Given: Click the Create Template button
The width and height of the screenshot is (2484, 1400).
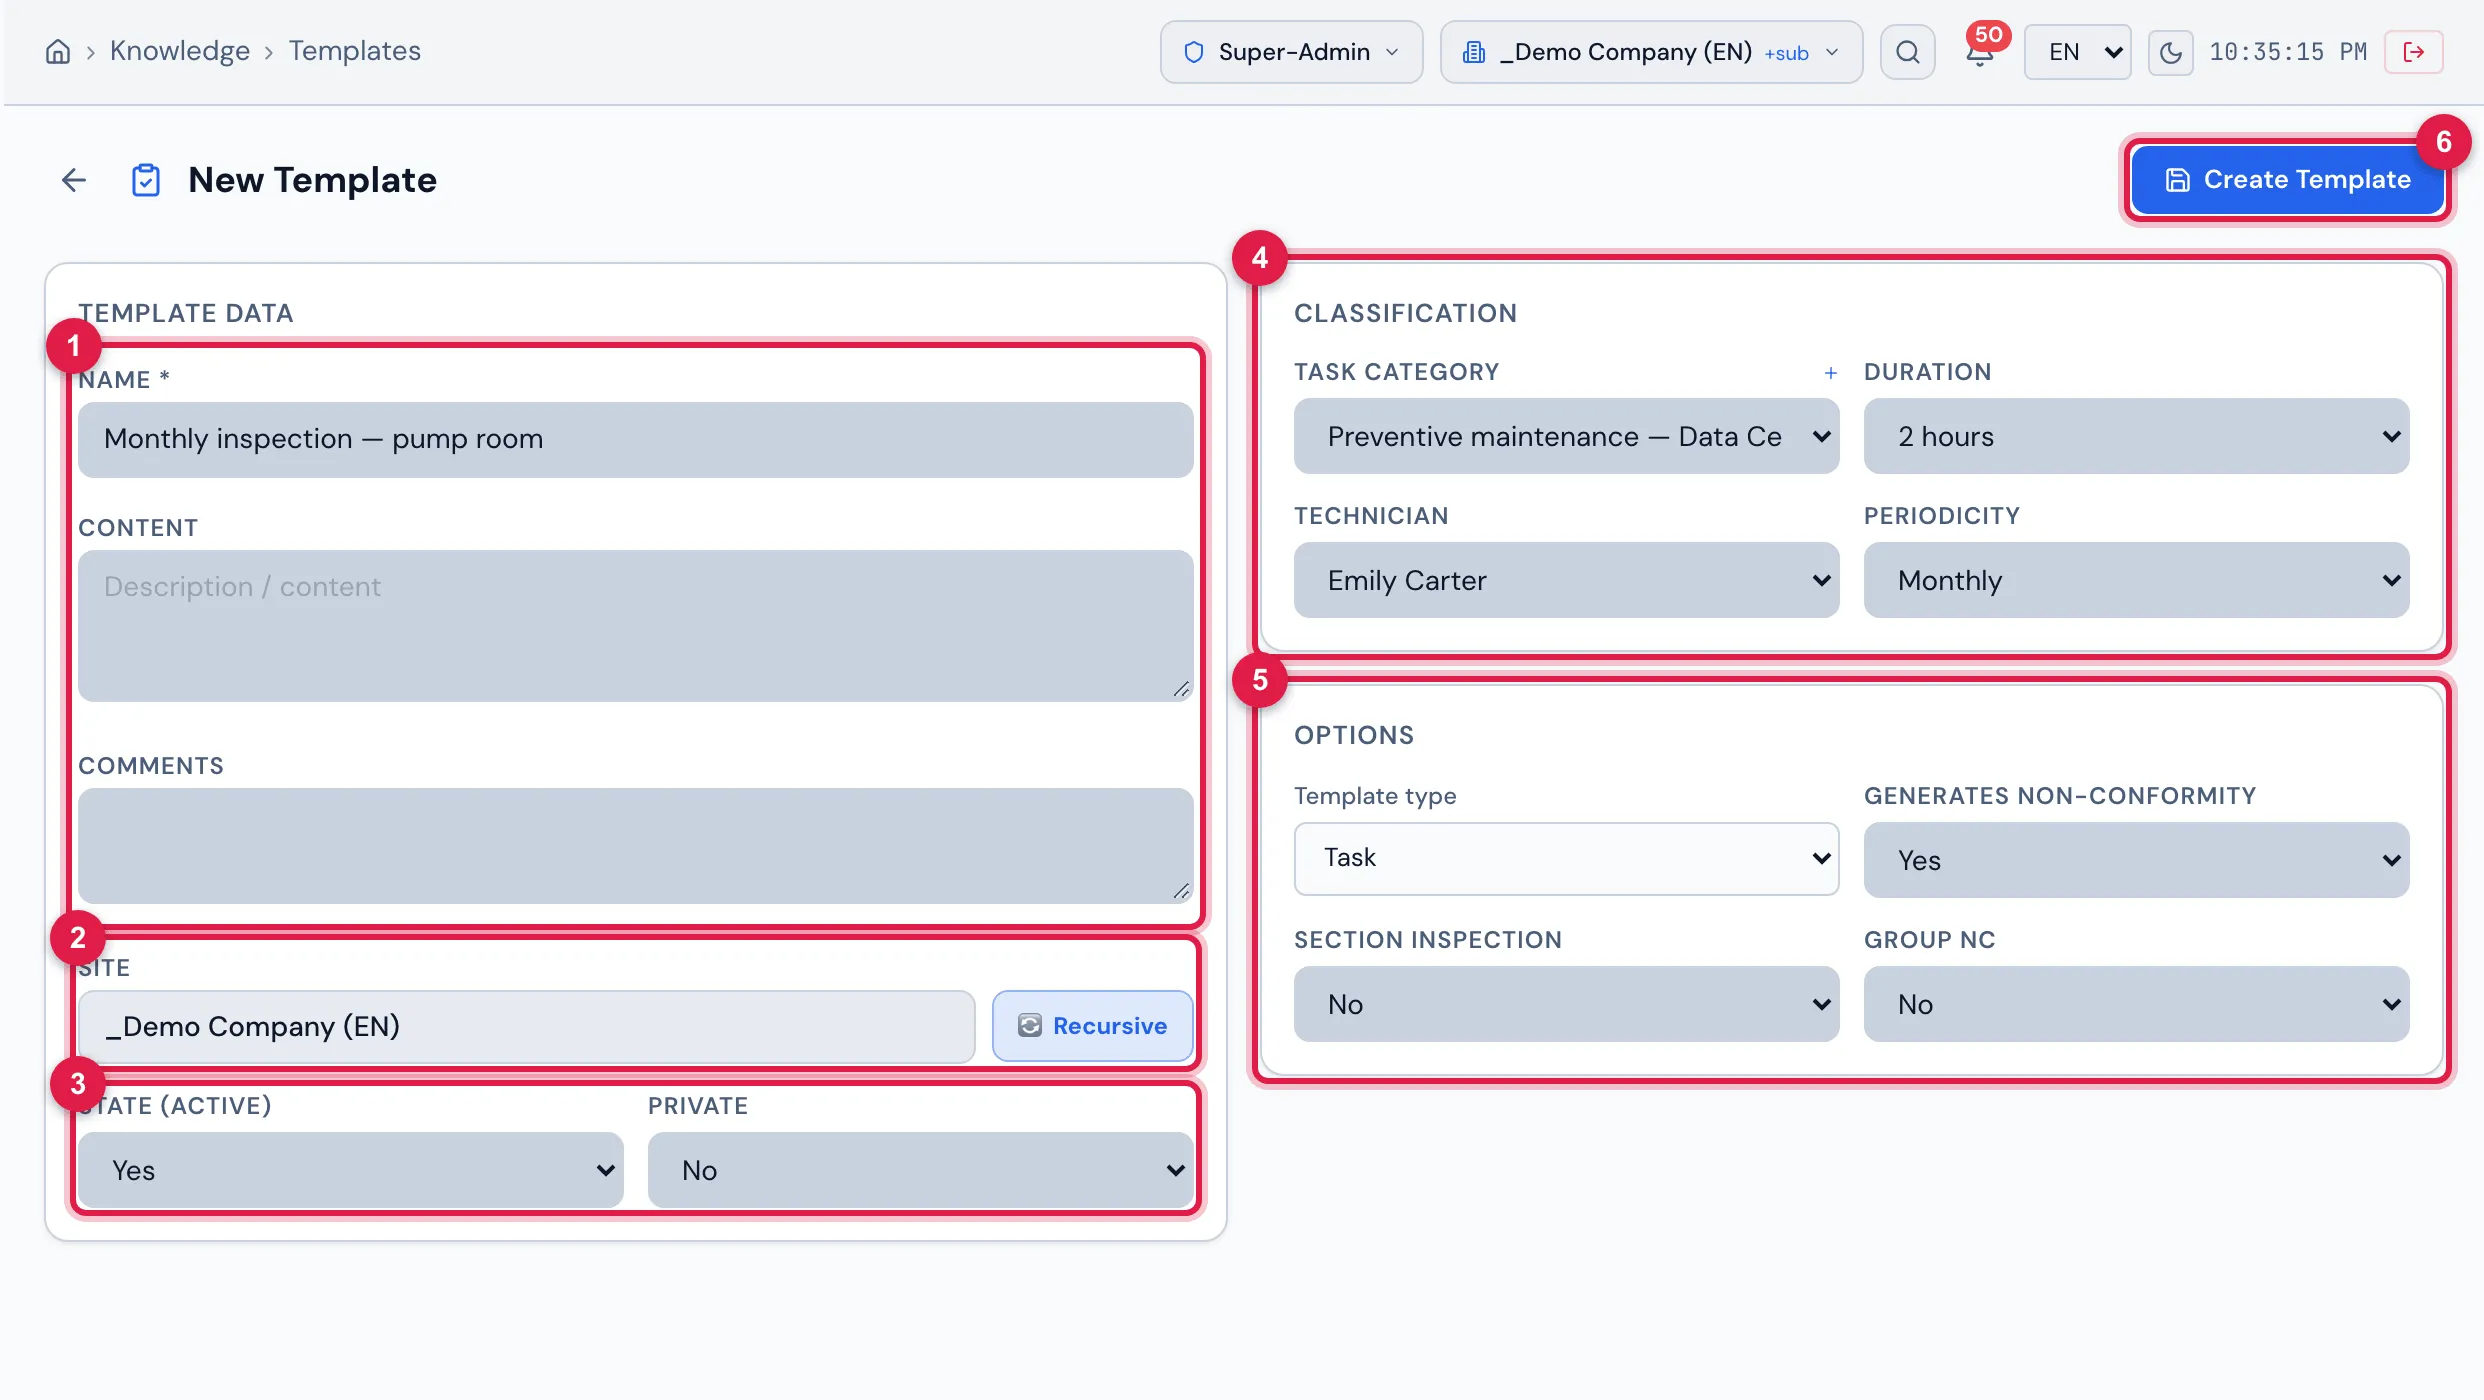Looking at the screenshot, I should click(2287, 180).
